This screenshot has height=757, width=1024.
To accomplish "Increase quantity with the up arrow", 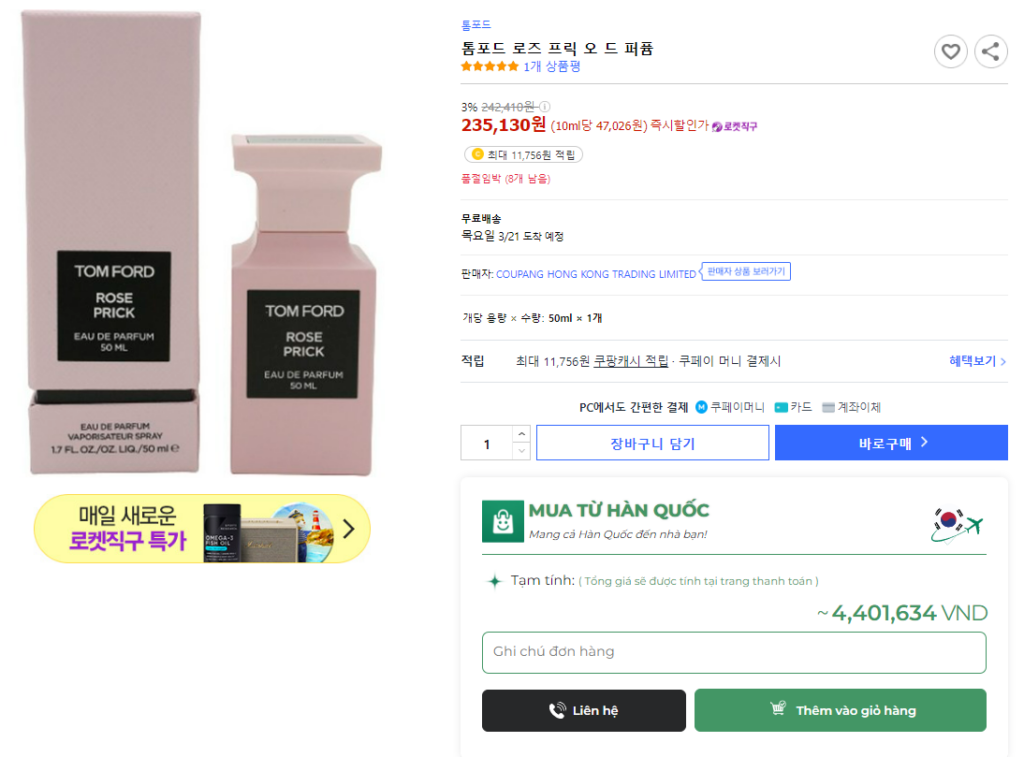I will click(x=521, y=434).
